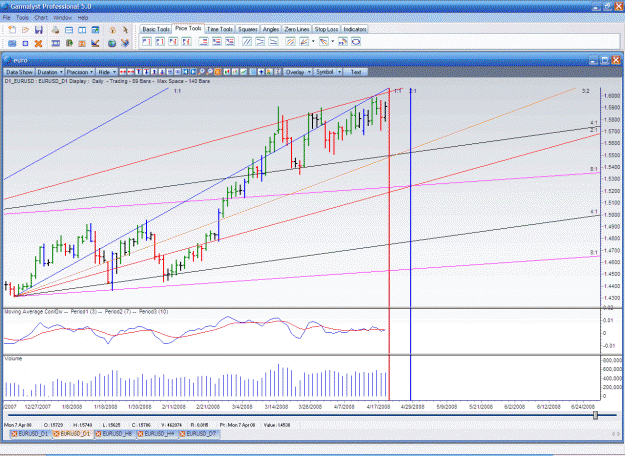Open the Help menu
Viewport: 625px width, 456px height.
[83, 18]
